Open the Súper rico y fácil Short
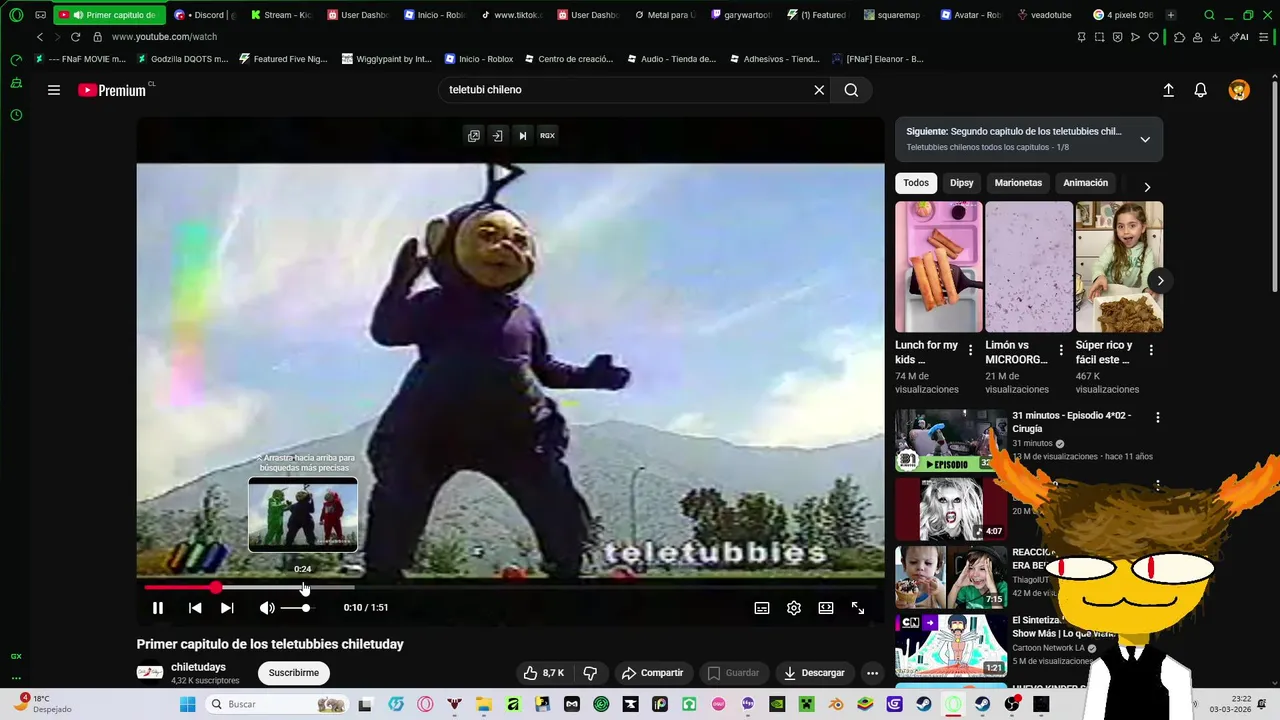 (1119, 267)
